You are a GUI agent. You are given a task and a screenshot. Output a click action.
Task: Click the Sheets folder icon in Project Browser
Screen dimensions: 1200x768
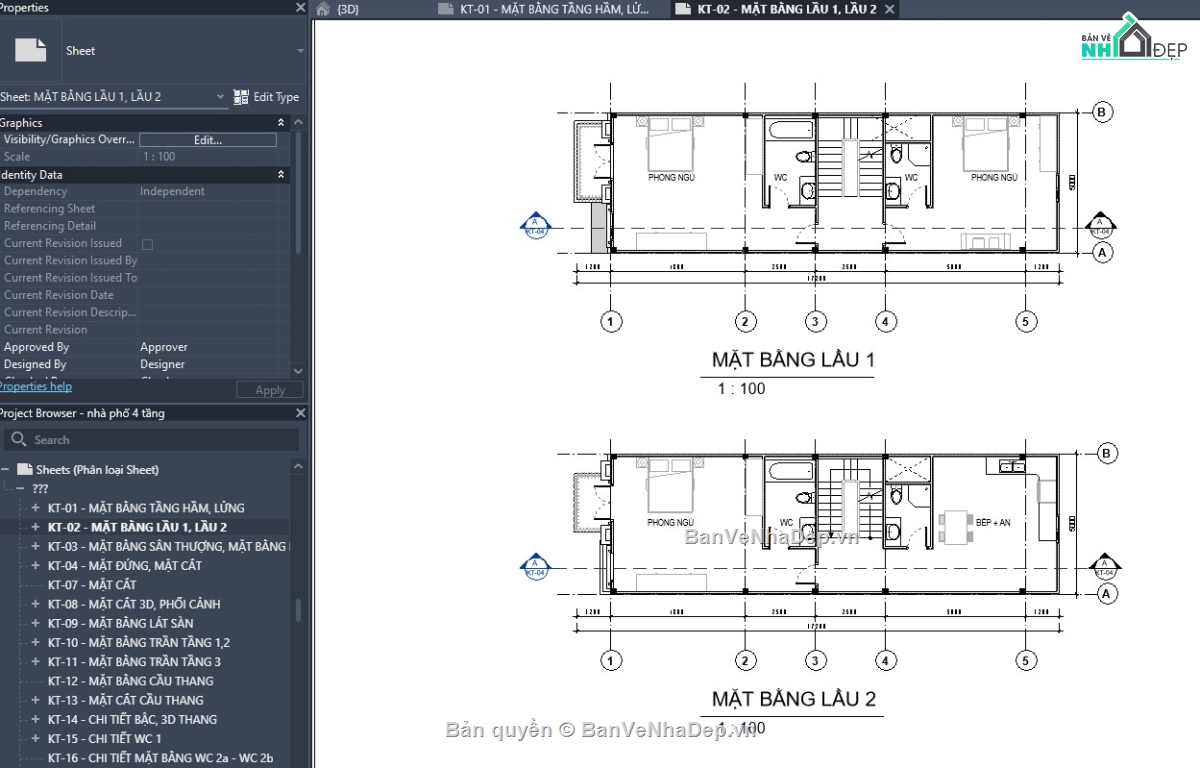[26, 469]
